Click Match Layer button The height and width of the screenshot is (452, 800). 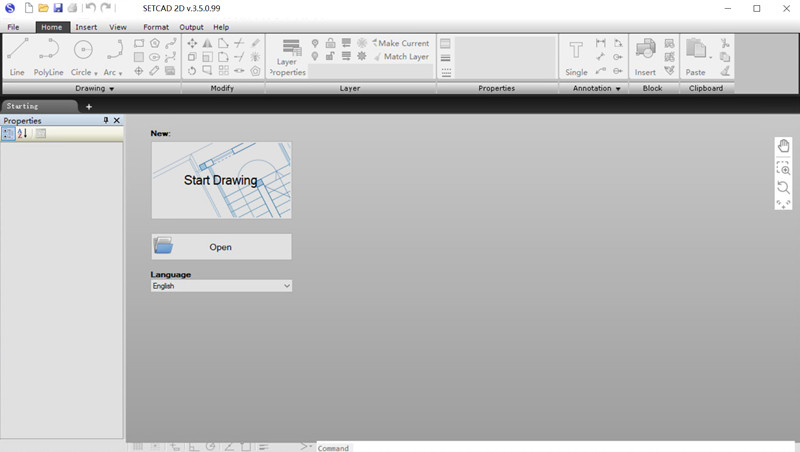pos(402,57)
